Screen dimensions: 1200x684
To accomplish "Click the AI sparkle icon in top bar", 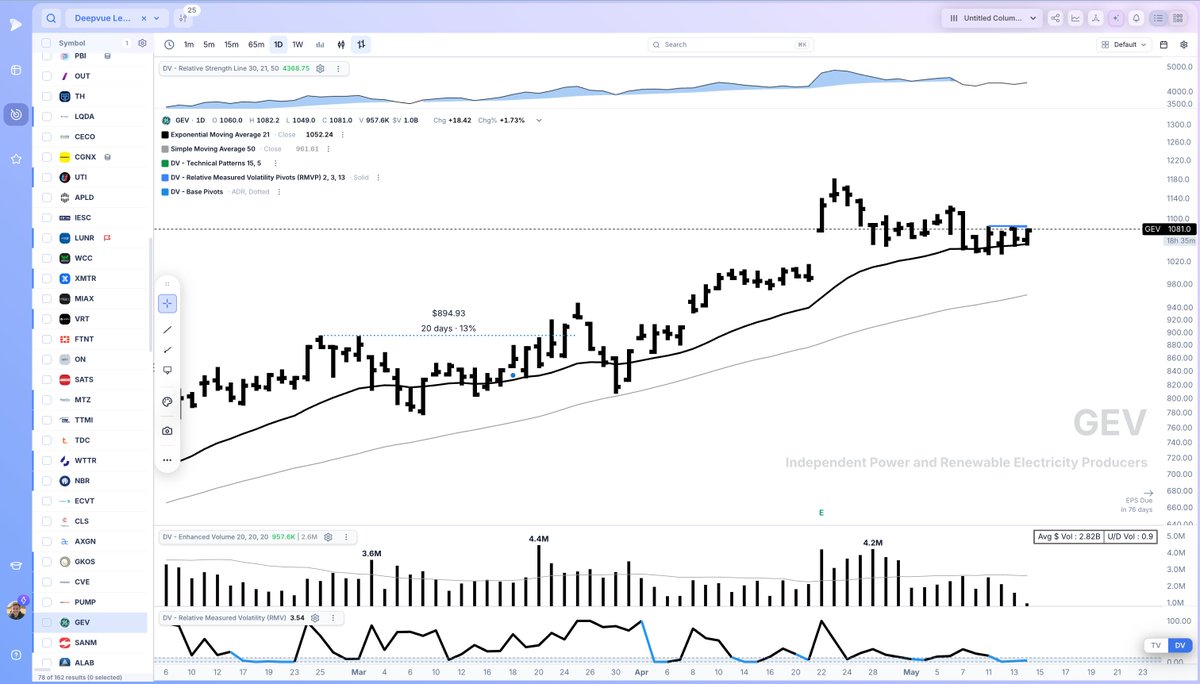I will tap(1116, 17).
